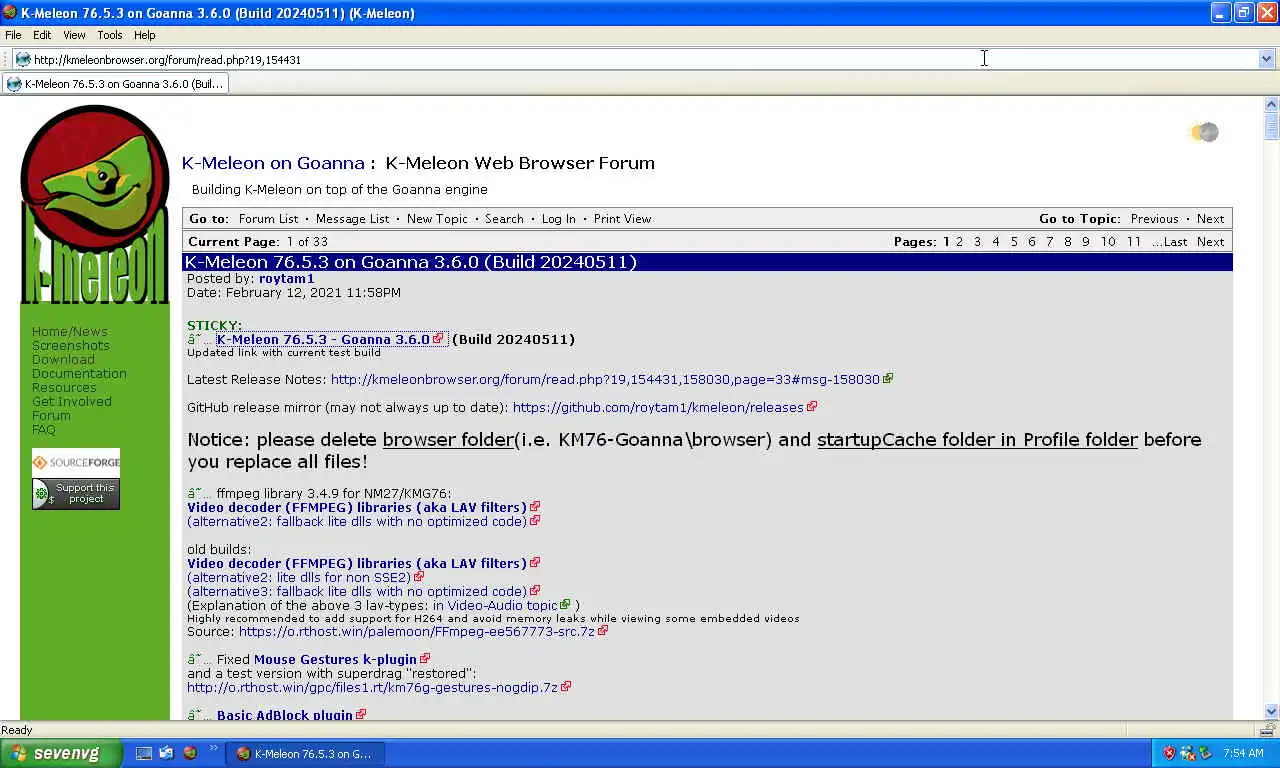
Task: Open Get Involved in the sidebar
Action: click(x=71, y=402)
